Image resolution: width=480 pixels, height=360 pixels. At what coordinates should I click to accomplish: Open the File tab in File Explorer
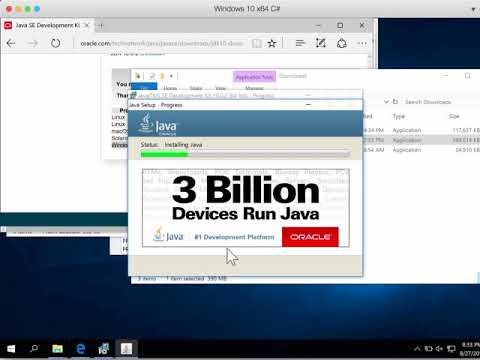point(144,87)
